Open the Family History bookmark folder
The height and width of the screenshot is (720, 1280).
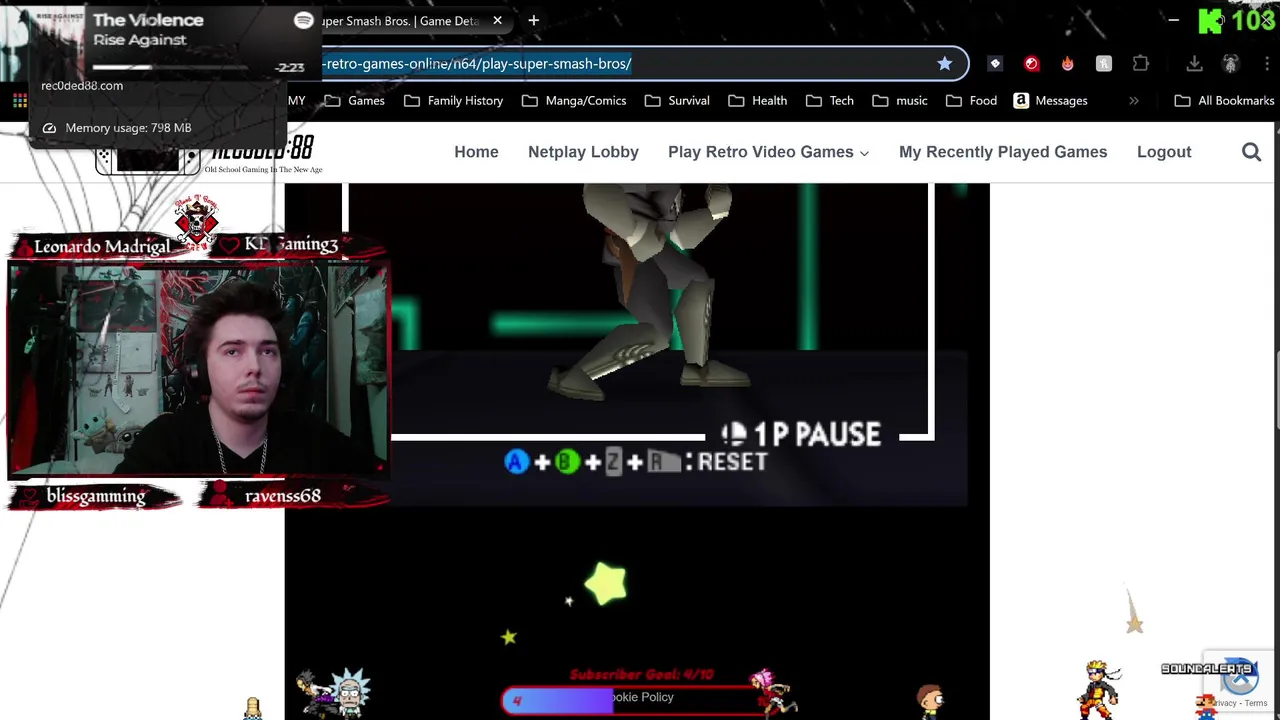(x=453, y=100)
